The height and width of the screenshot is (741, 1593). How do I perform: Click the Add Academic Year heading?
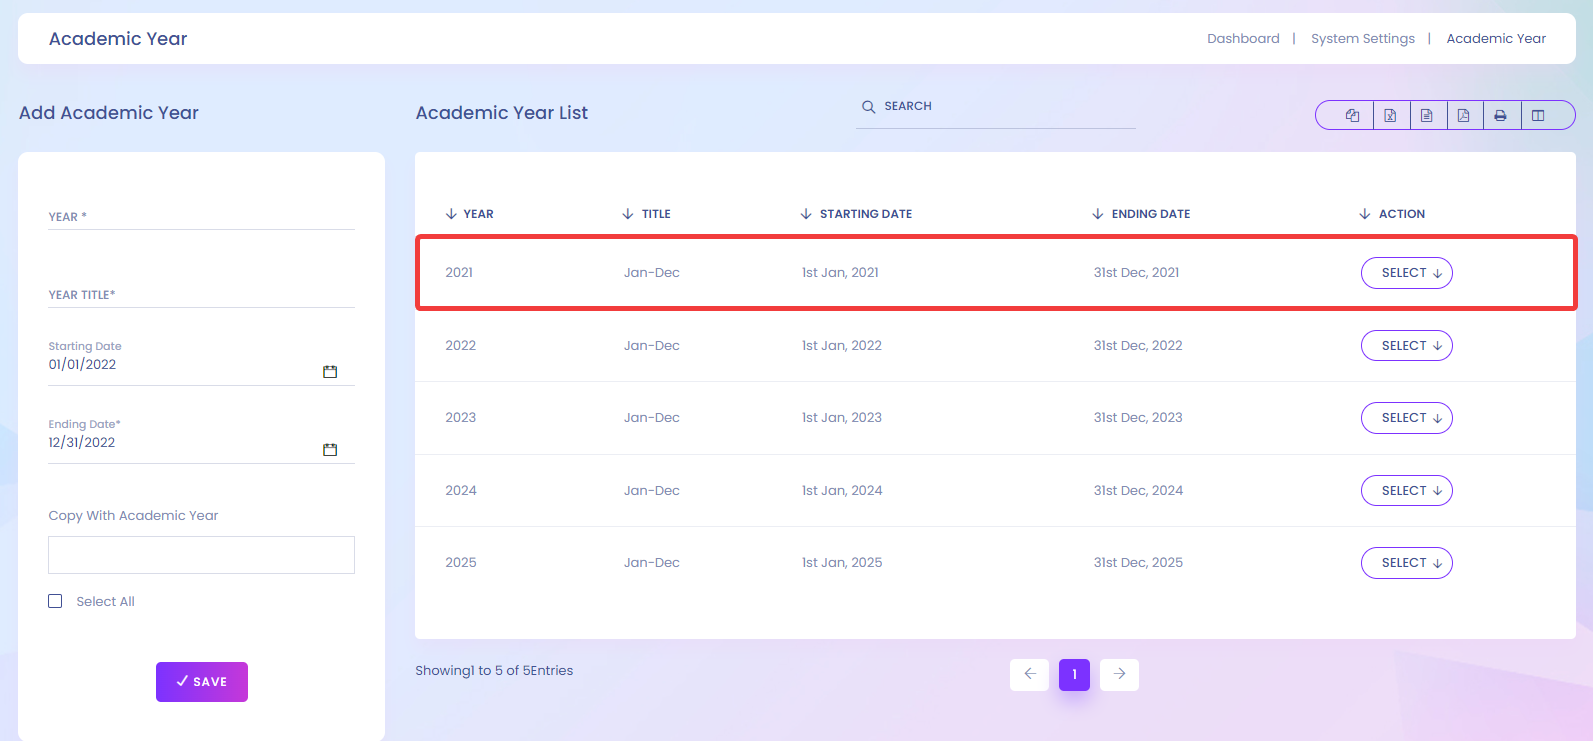[x=109, y=113]
